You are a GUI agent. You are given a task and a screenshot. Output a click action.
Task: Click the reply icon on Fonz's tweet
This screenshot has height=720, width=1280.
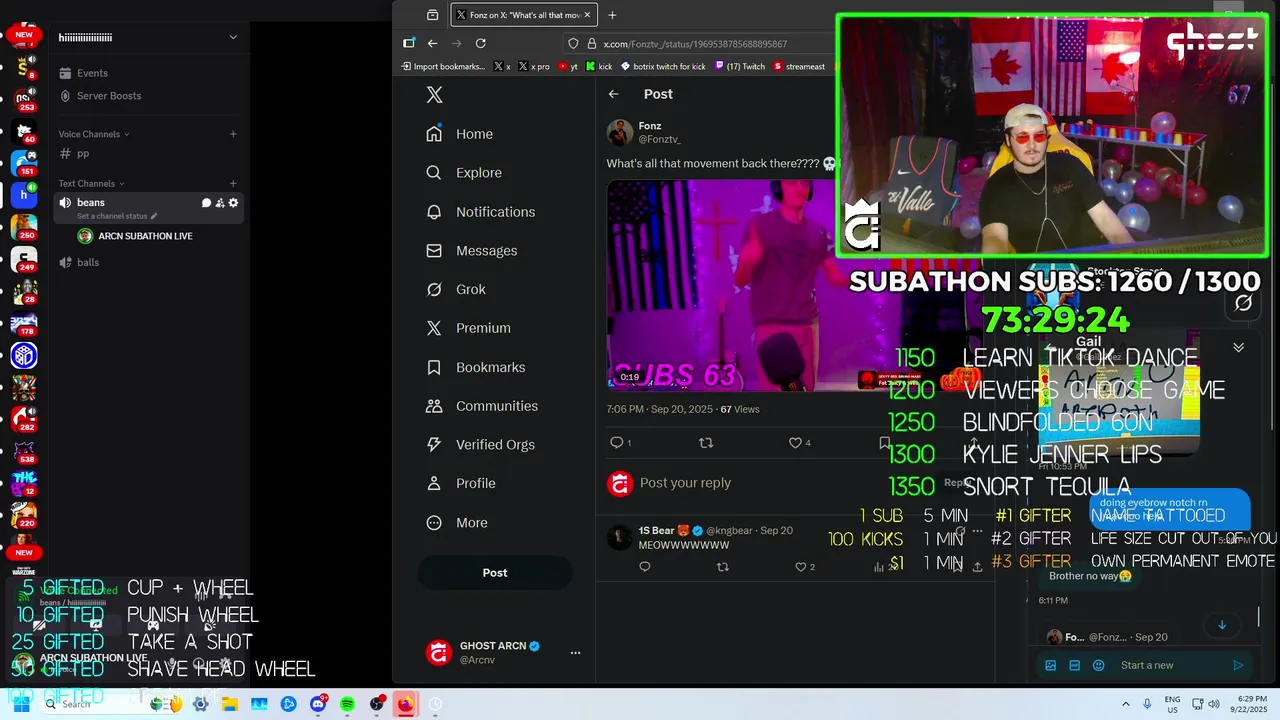(617, 442)
